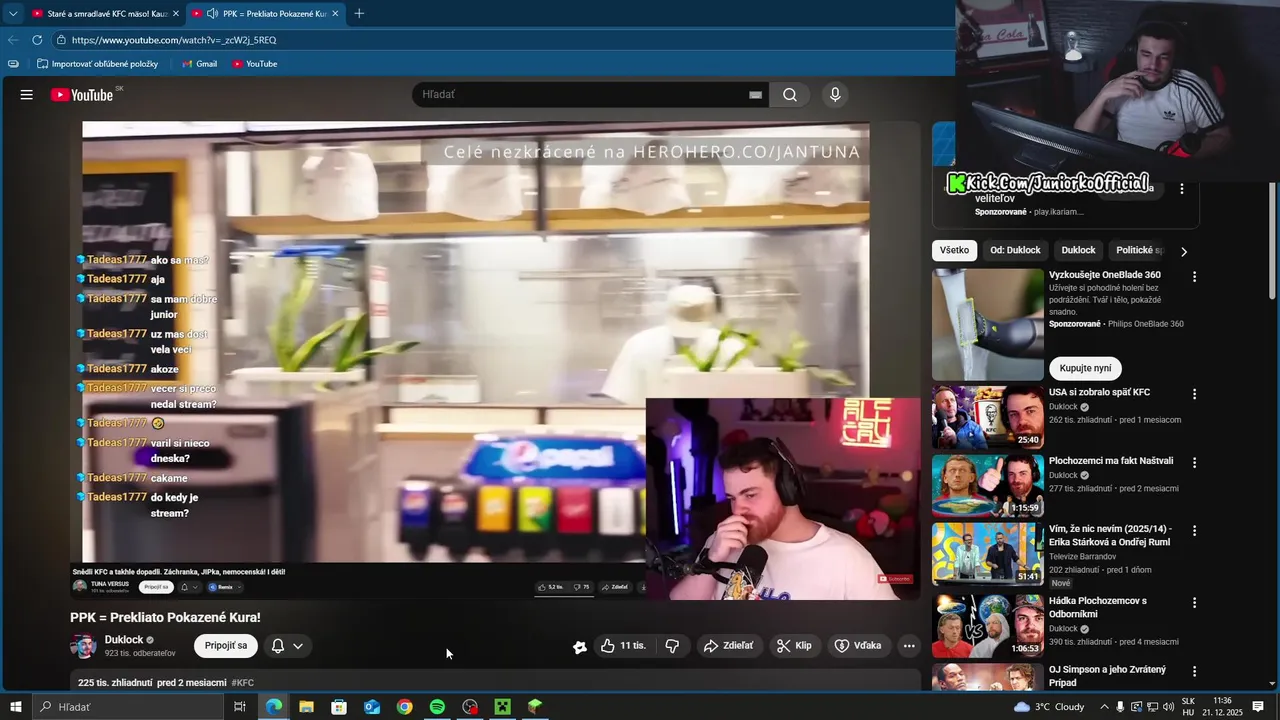Open the Duklock channel name link
Screen dimensions: 1280x720
pyautogui.click(x=124, y=640)
